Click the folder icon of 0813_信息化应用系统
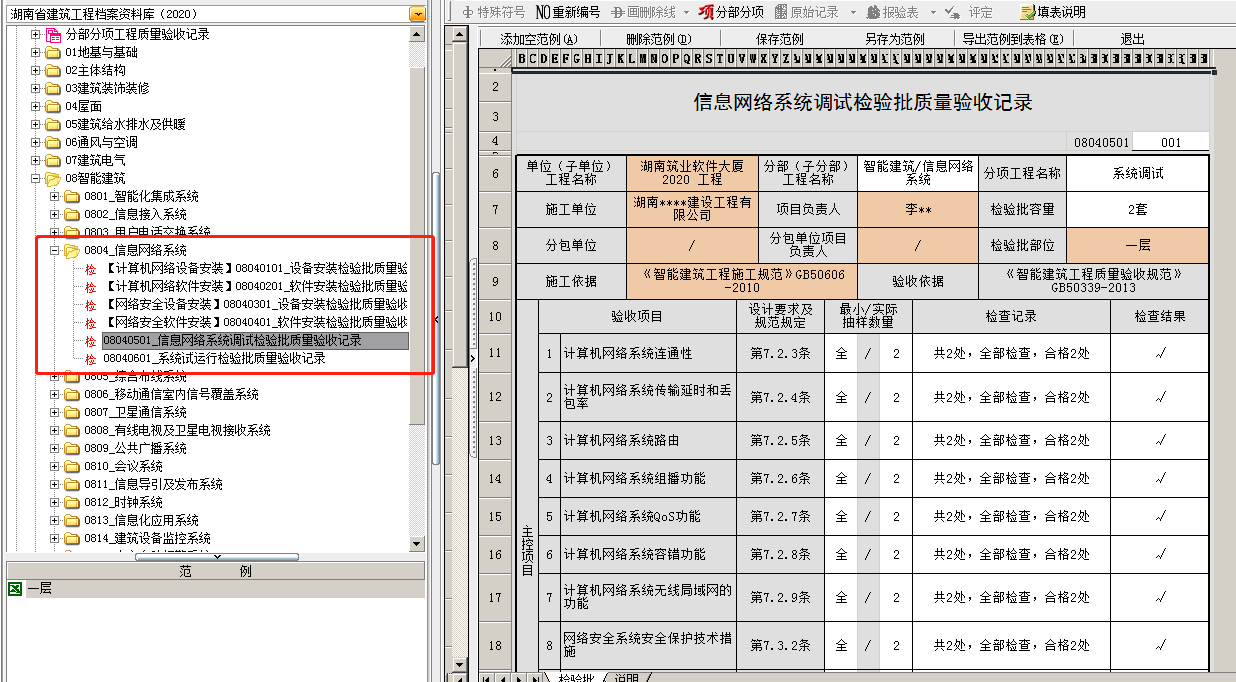The image size is (1236, 682). point(72,520)
